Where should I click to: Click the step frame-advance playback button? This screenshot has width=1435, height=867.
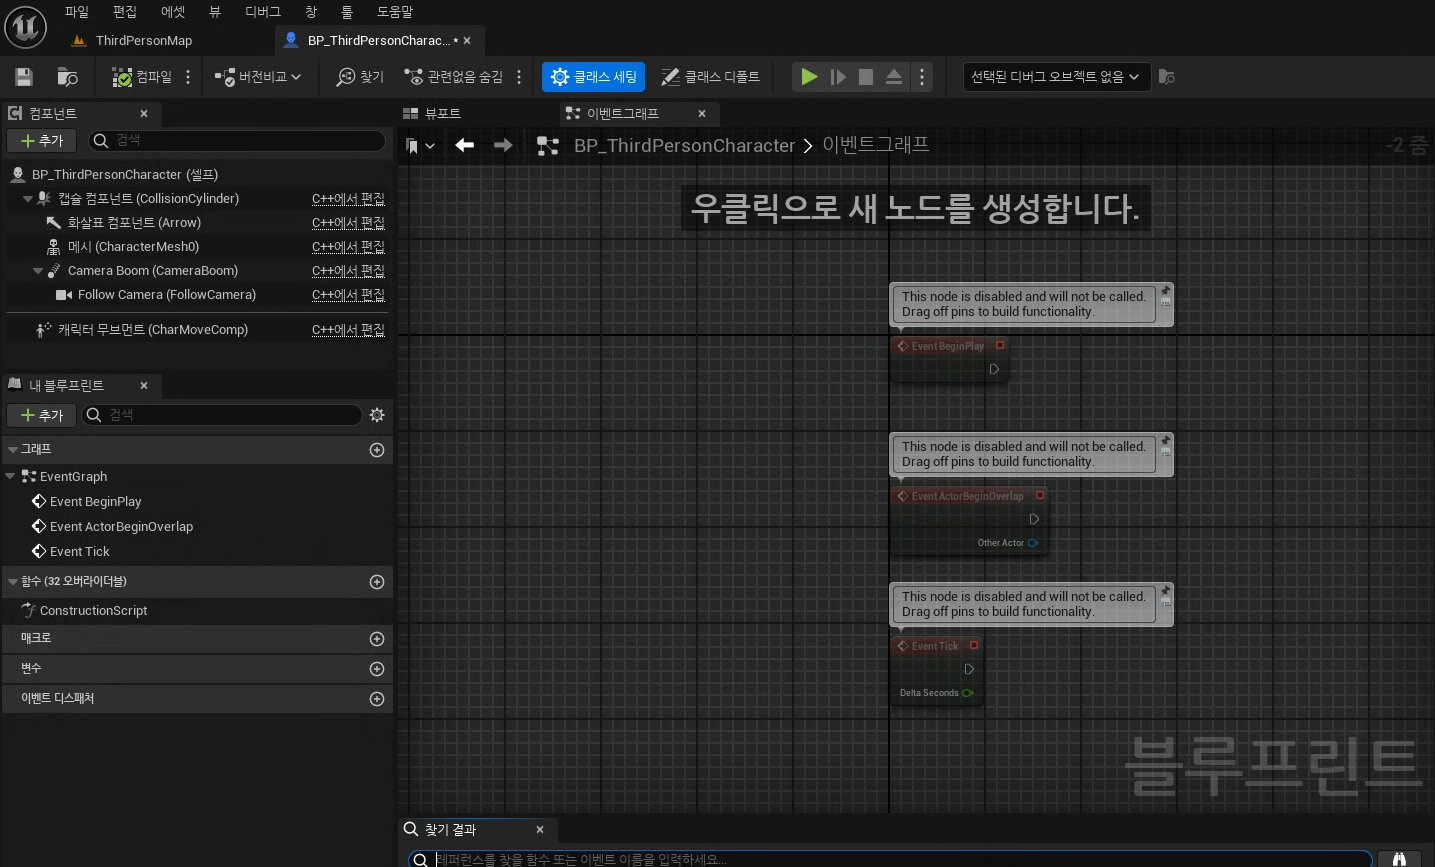[838, 77]
